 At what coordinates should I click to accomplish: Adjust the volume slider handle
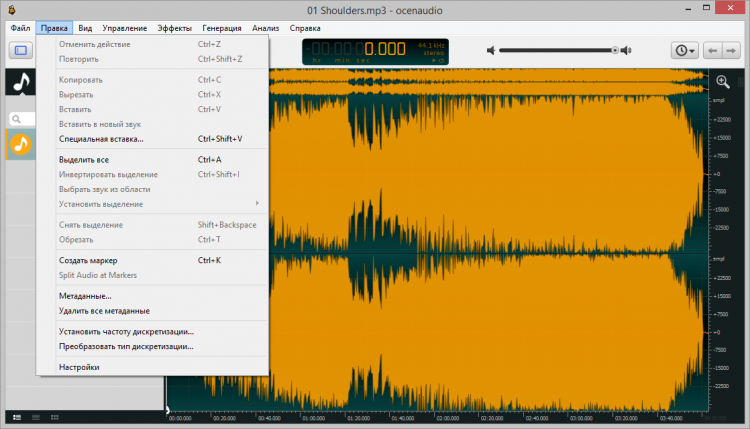pos(615,50)
